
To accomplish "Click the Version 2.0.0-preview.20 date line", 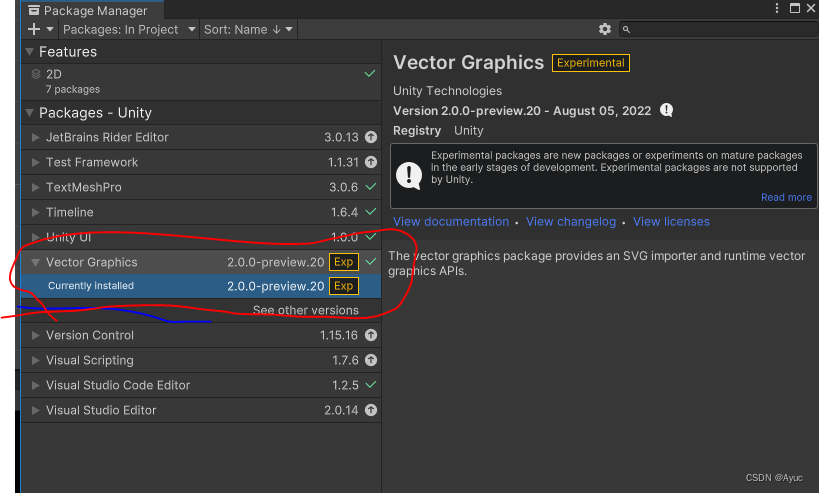I will point(522,111).
